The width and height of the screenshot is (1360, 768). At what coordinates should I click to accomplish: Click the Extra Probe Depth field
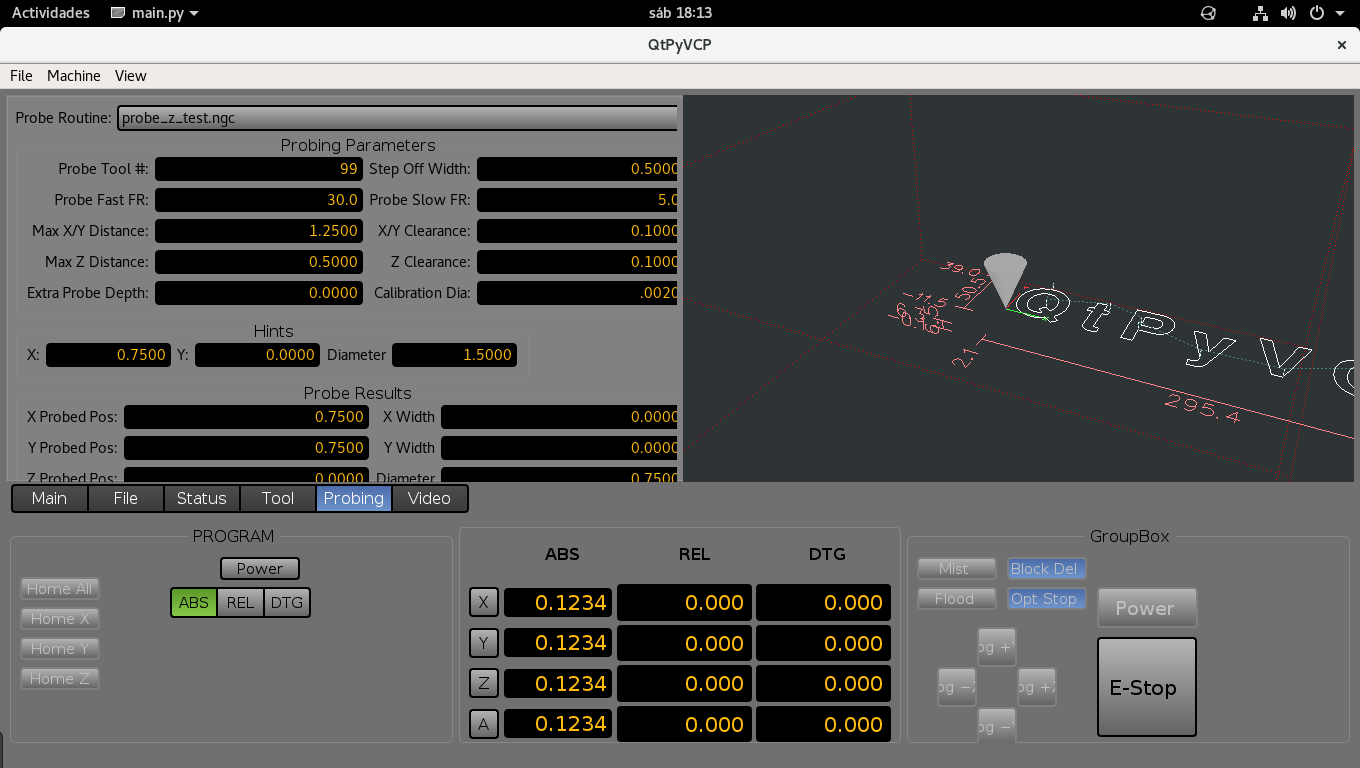259,293
